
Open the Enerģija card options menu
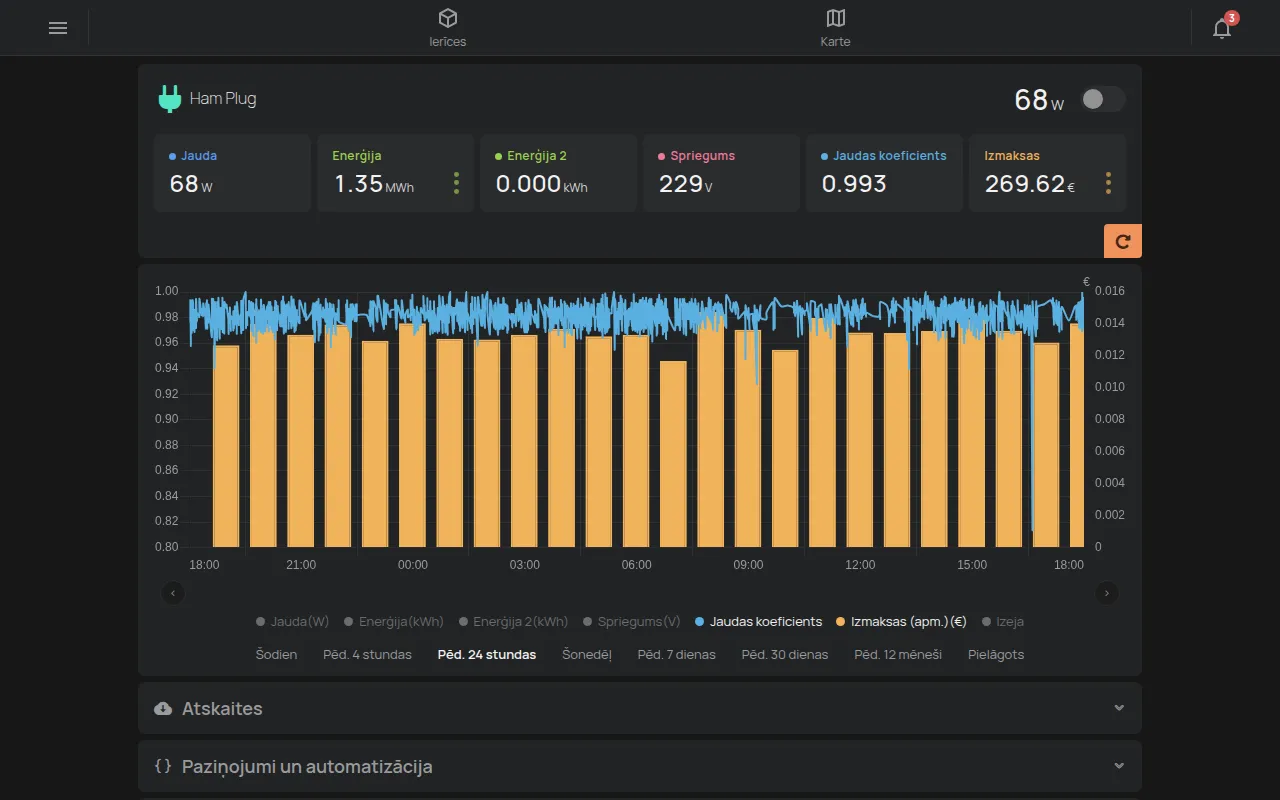456,183
